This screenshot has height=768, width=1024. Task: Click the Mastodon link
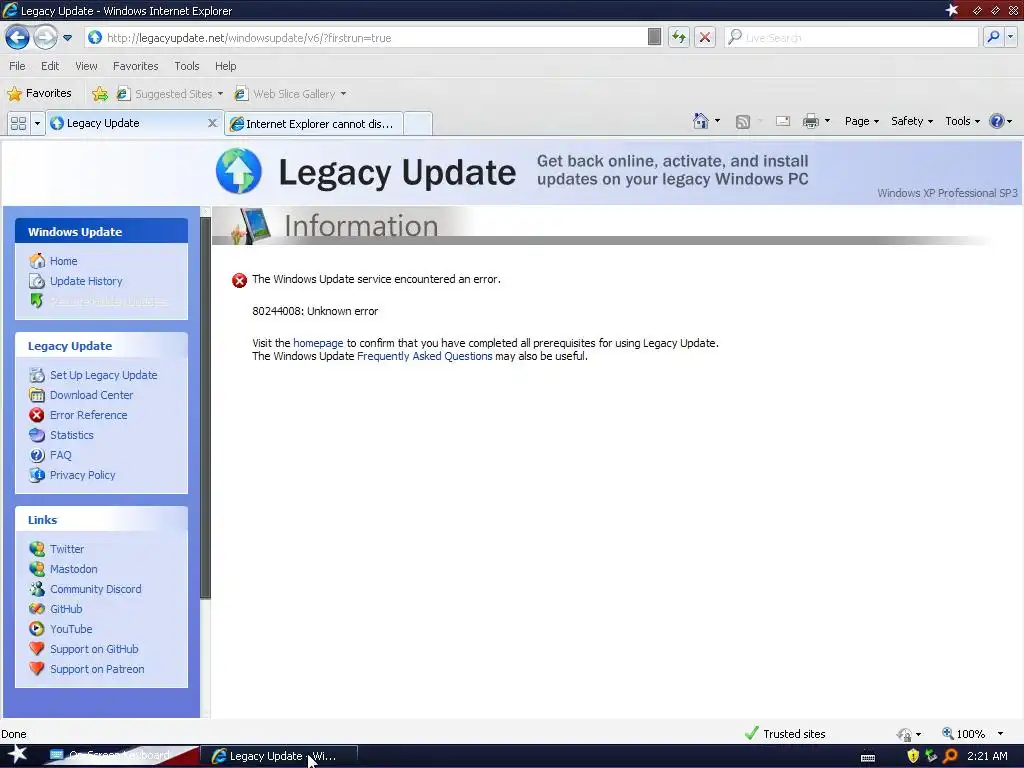[73, 569]
